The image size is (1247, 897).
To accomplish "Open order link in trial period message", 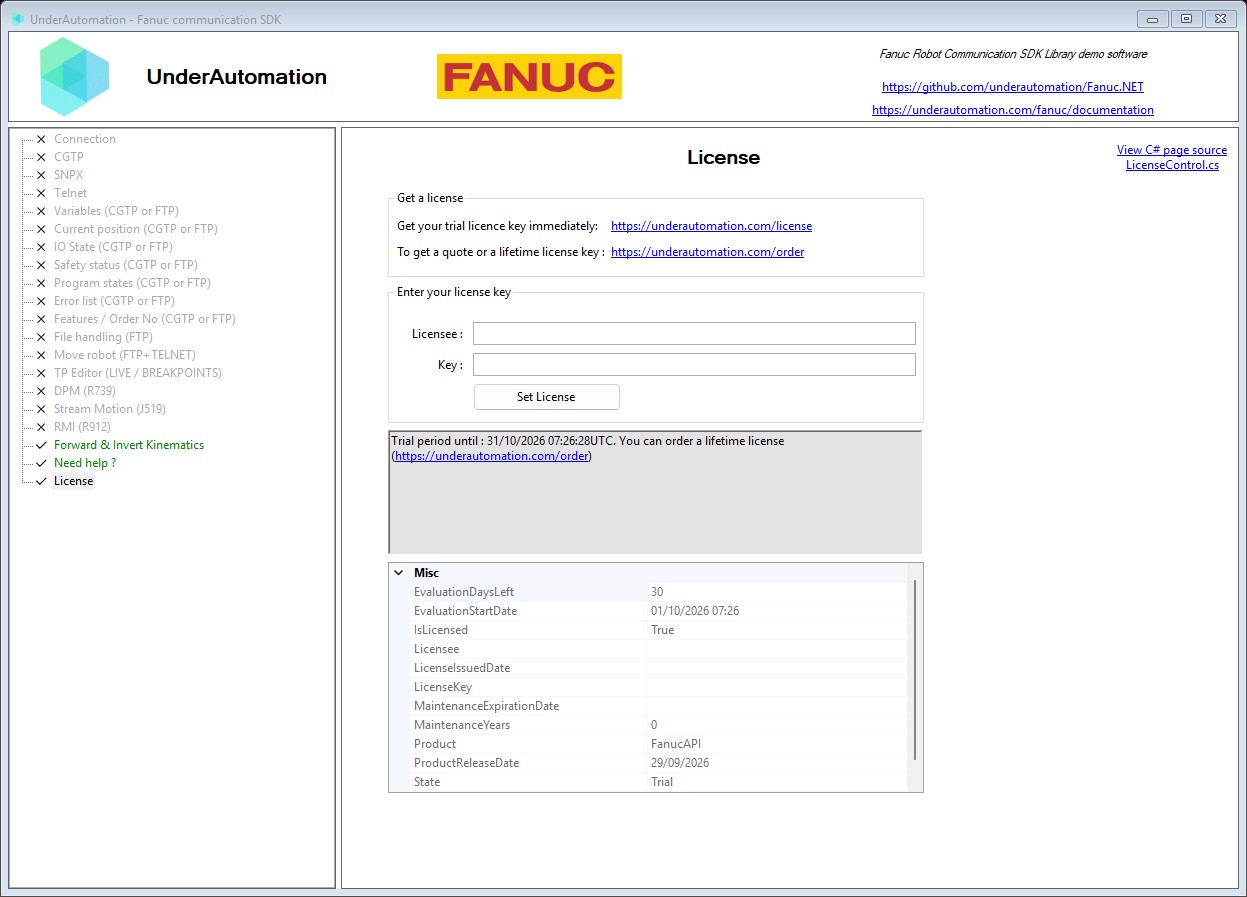I will (491, 456).
